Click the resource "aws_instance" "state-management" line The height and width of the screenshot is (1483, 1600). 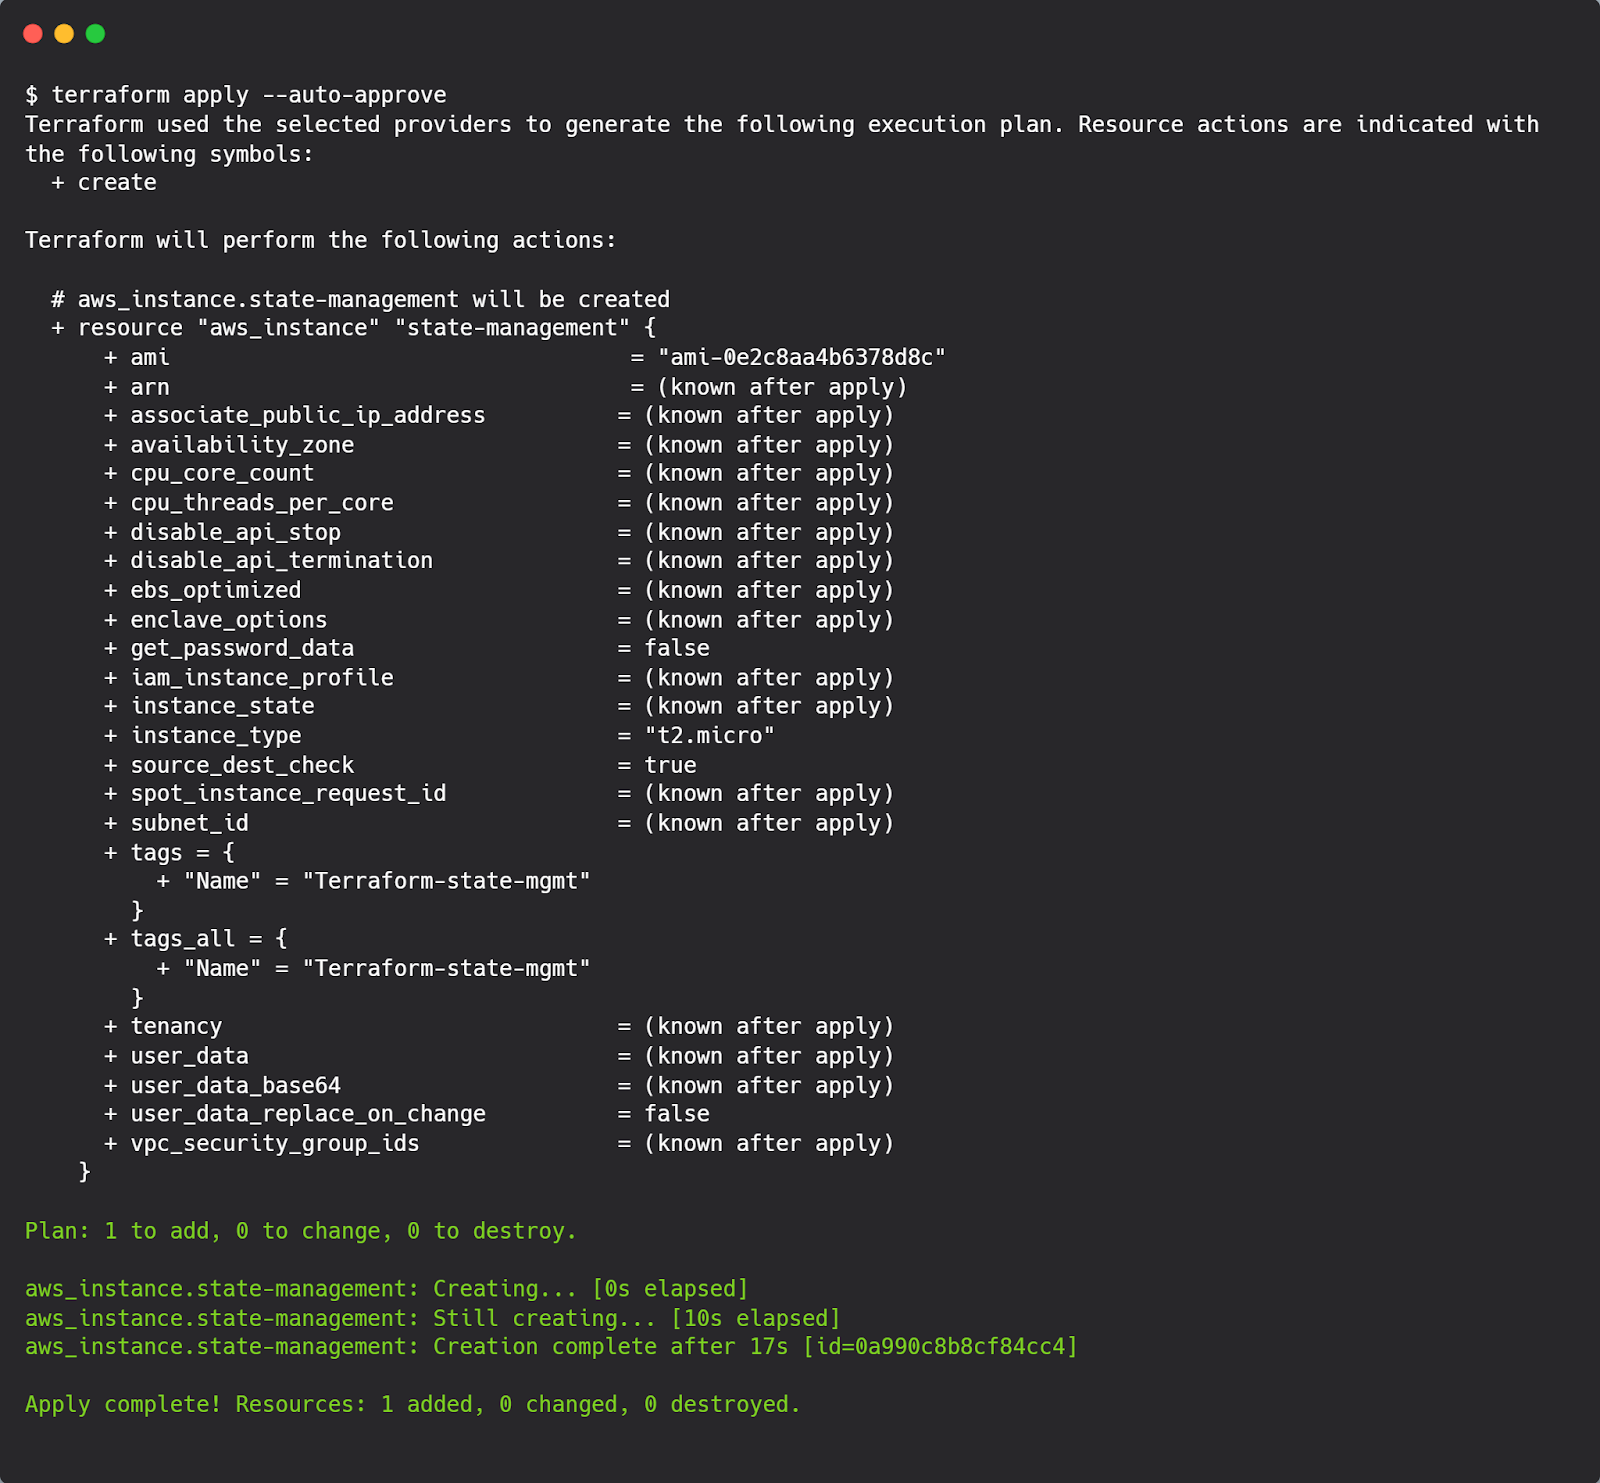coord(354,328)
